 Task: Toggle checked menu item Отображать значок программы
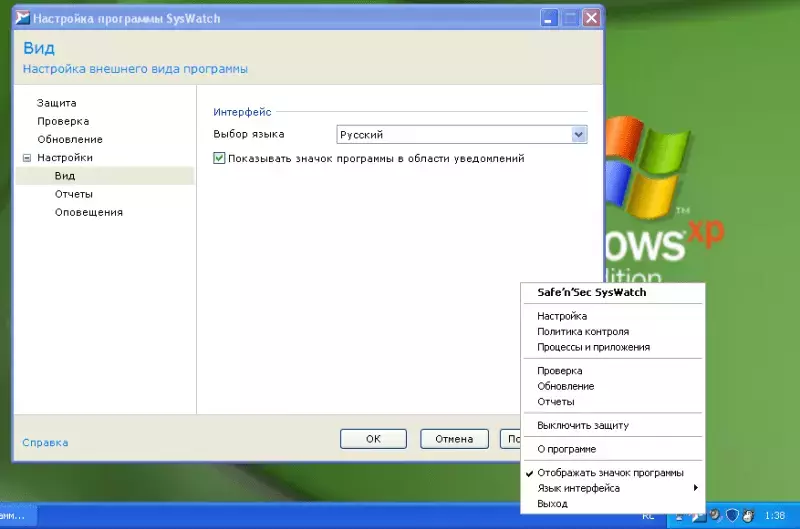pos(613,472)
